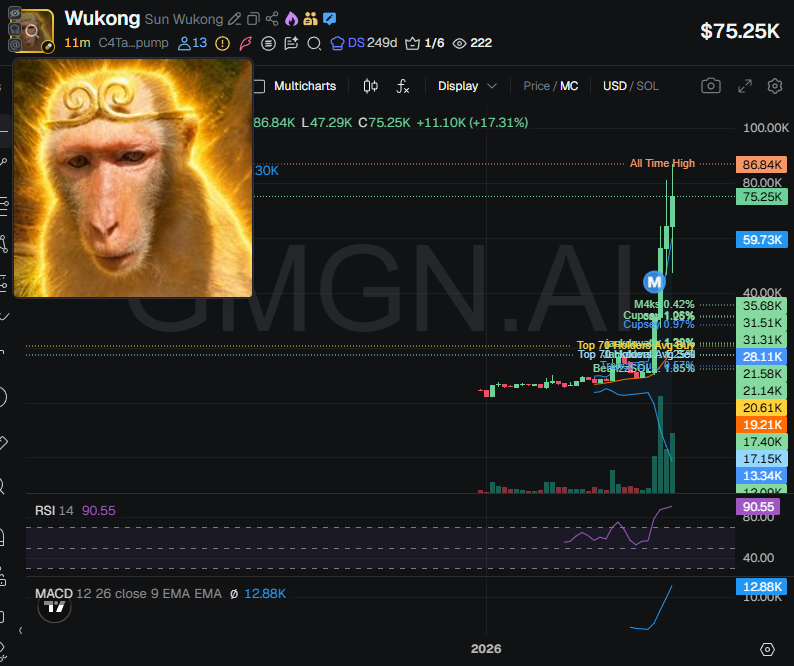The height and width of the screenshot is (666, 794).
Task: Share the Wukong token via the share icon
Action: 272,19
